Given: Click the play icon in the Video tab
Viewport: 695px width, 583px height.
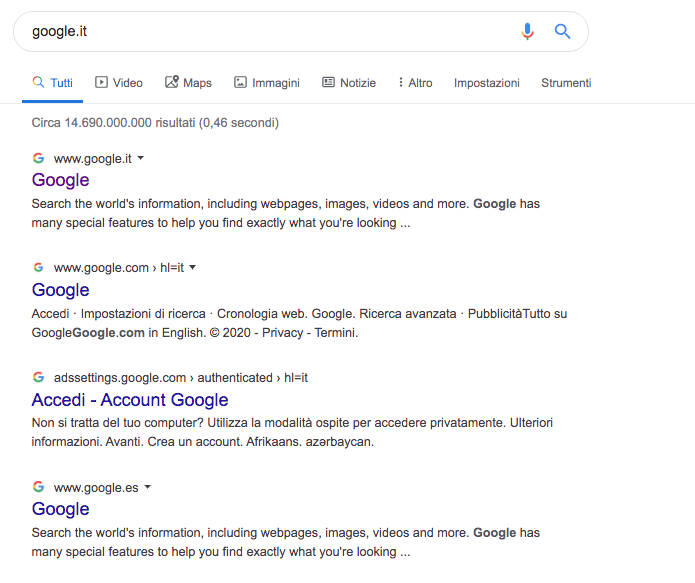Looking at the screenshot, I should click(101, 82).
